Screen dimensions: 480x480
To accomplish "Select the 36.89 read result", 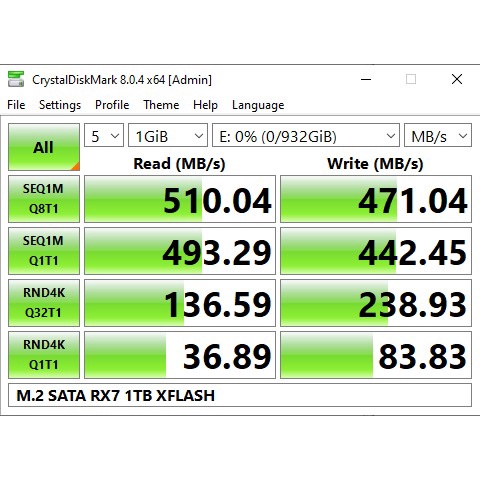I will 180,355.
